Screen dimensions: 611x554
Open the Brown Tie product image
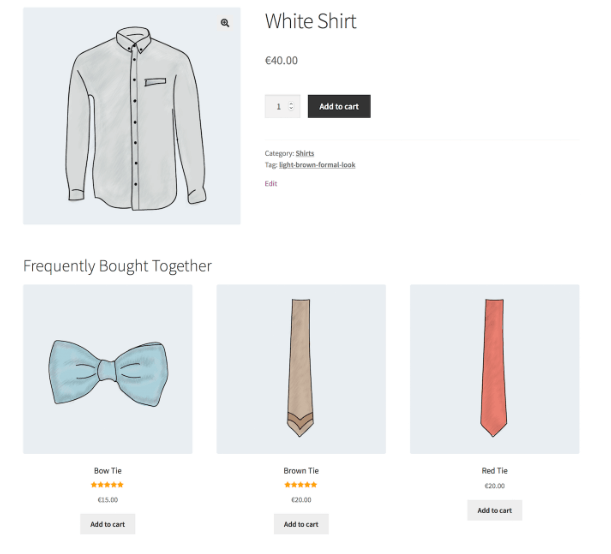click(x=301, y=369)
